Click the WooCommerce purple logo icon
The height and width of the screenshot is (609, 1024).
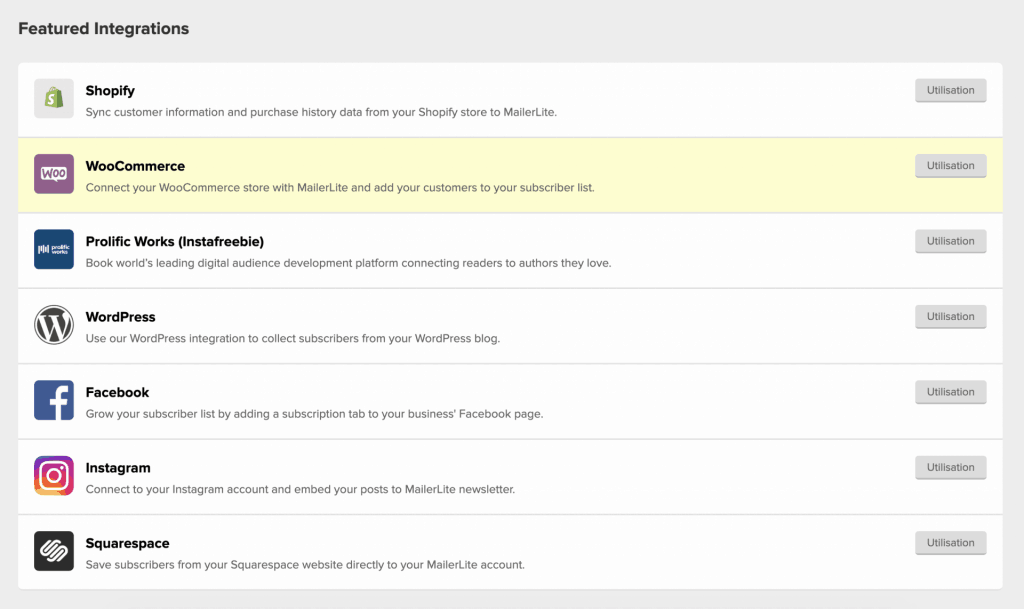(54, 174)
